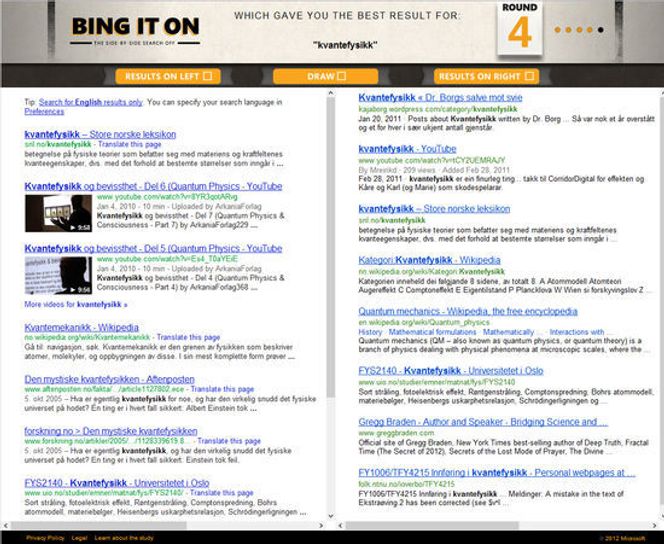Open Kategori:Kvantefysikk – Wikipedia result
664x544 pixels.
pos(429,260)
